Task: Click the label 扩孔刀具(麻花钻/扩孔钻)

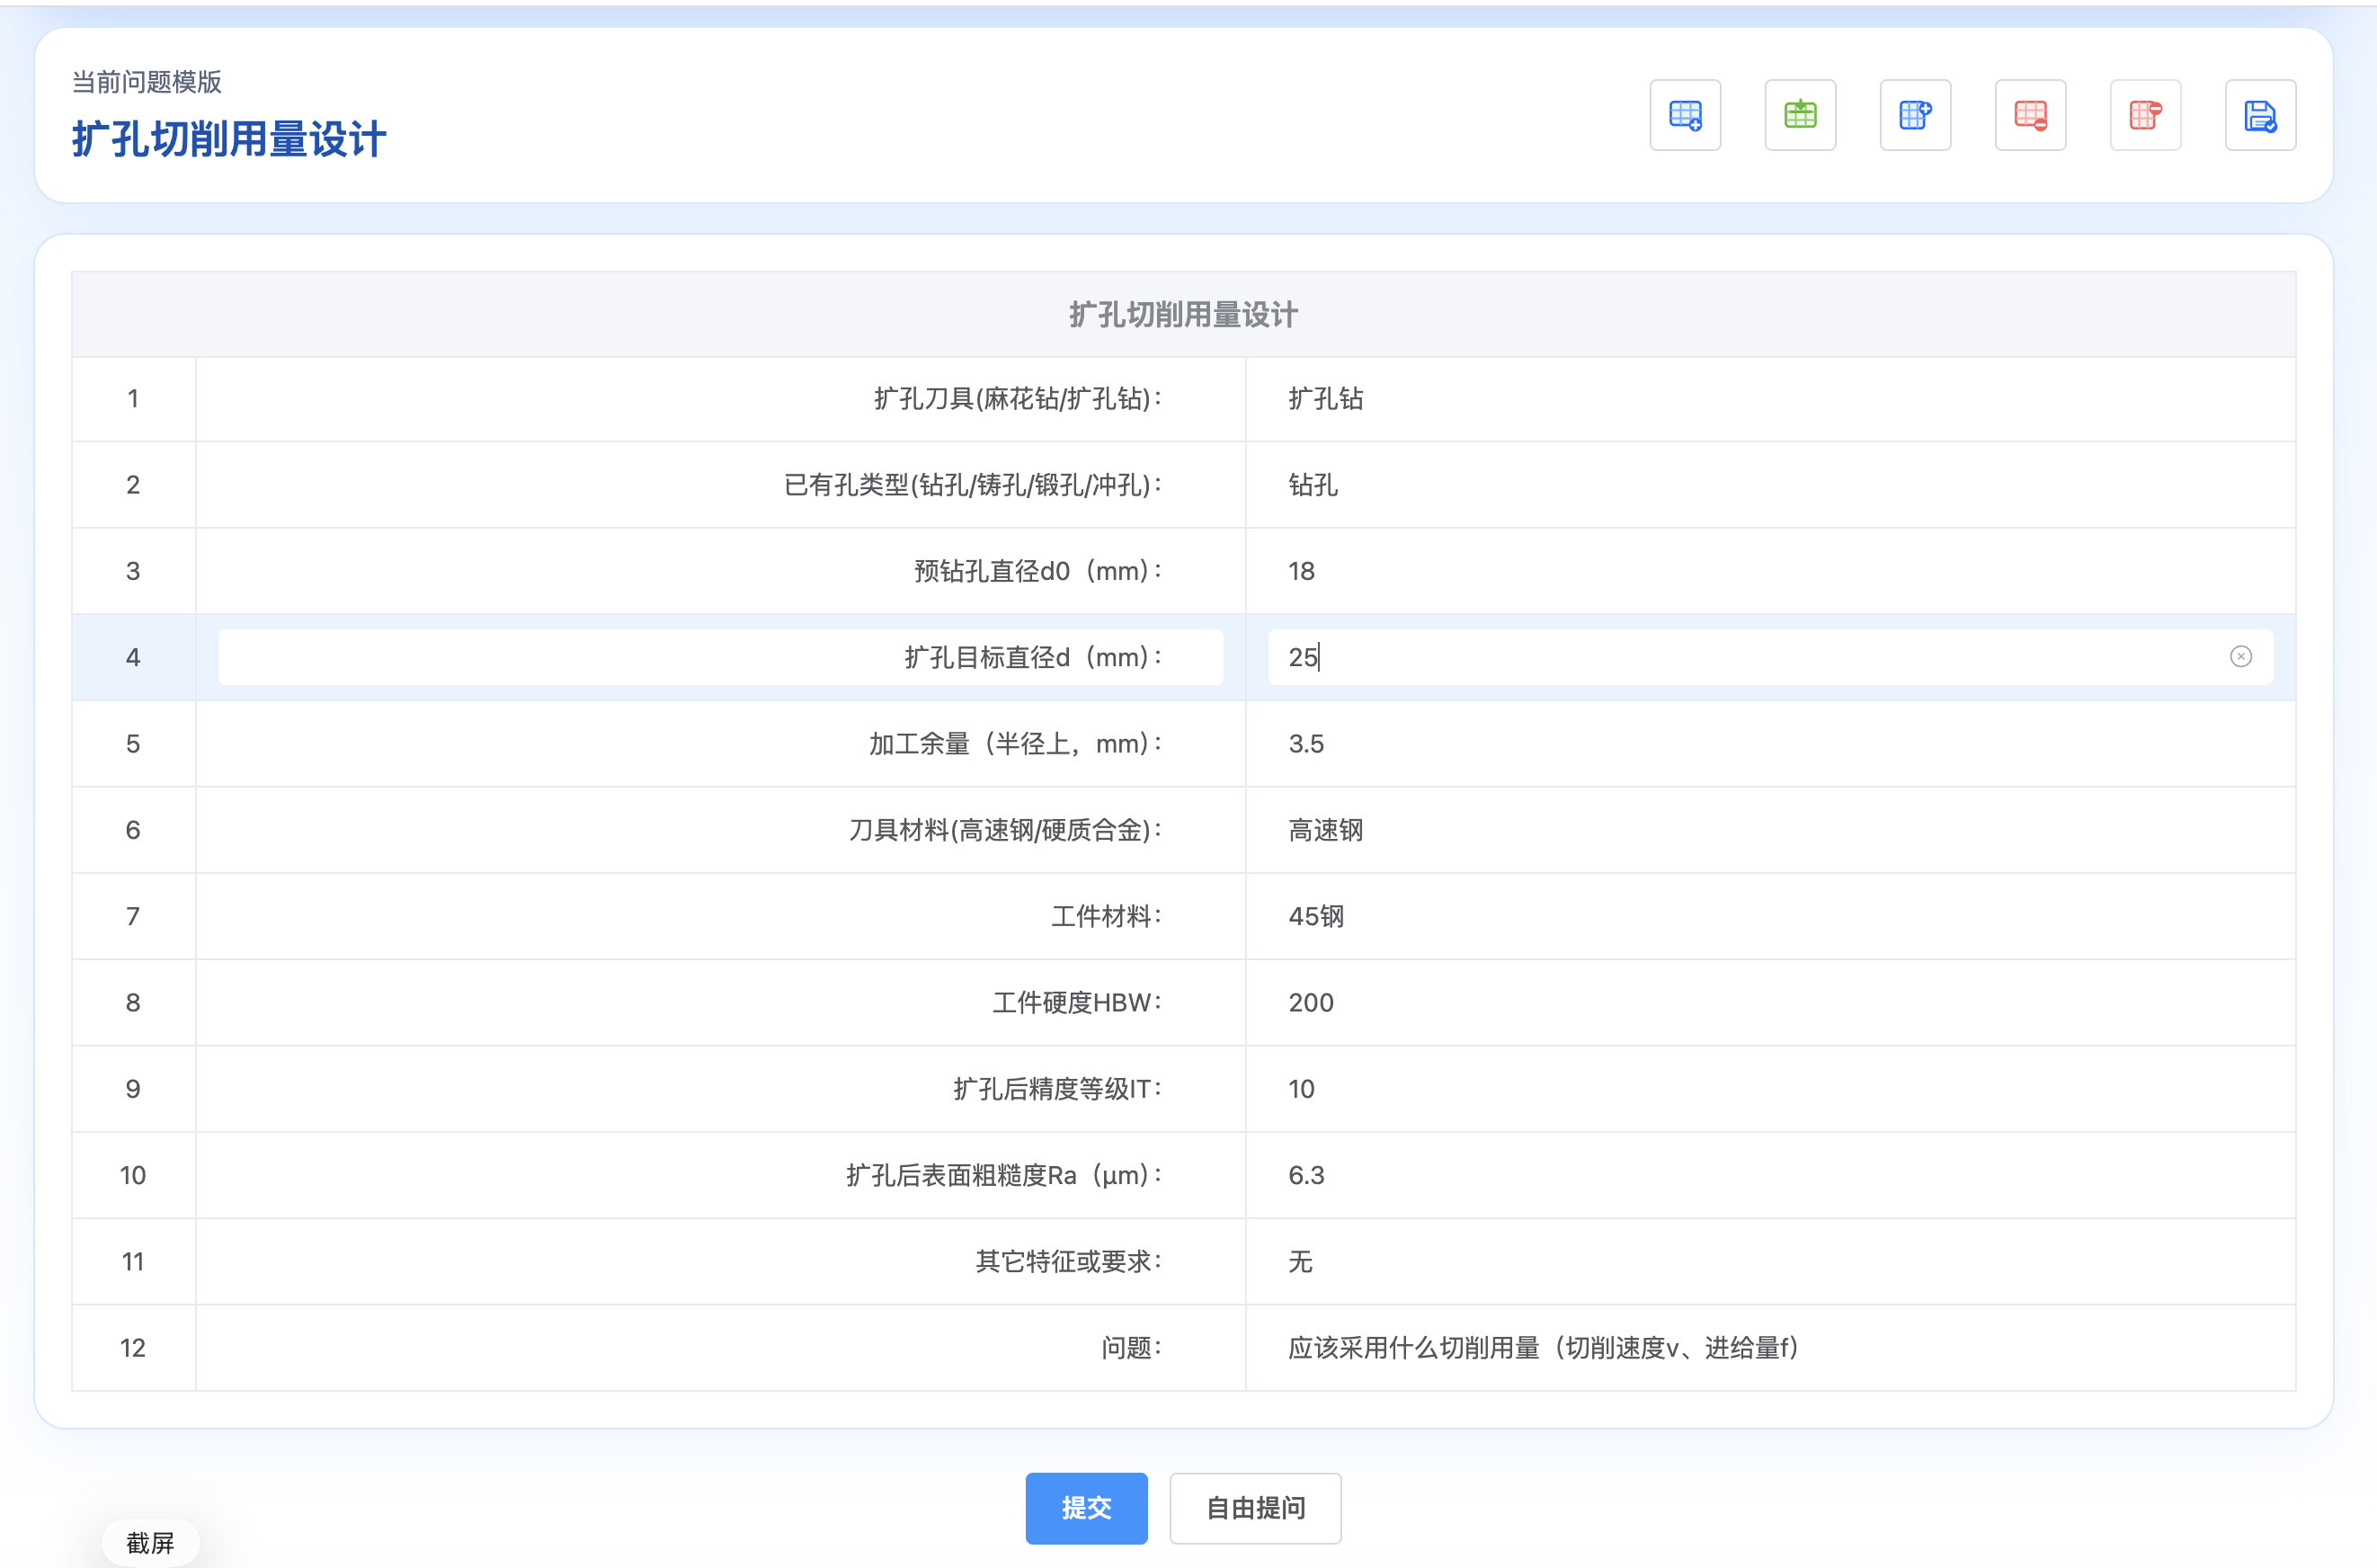Action: pyautogui.click(x=1018, y=399)
